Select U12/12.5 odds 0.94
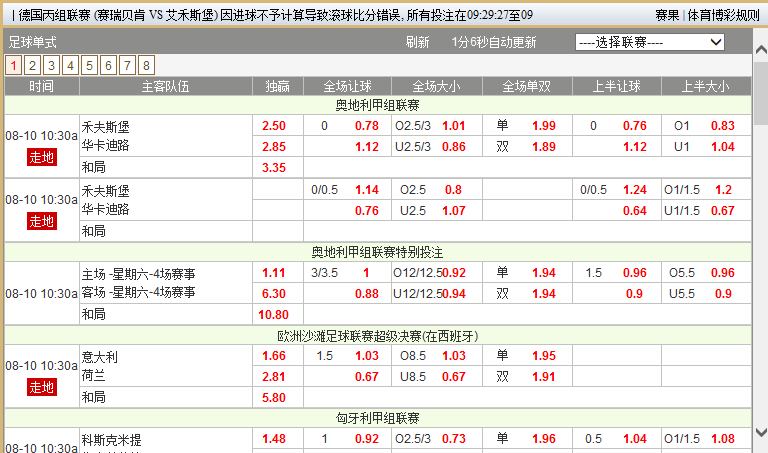Image resolution: width=768 pixels, height=453 pixels. pyautogui.click(x=454, y=293)
